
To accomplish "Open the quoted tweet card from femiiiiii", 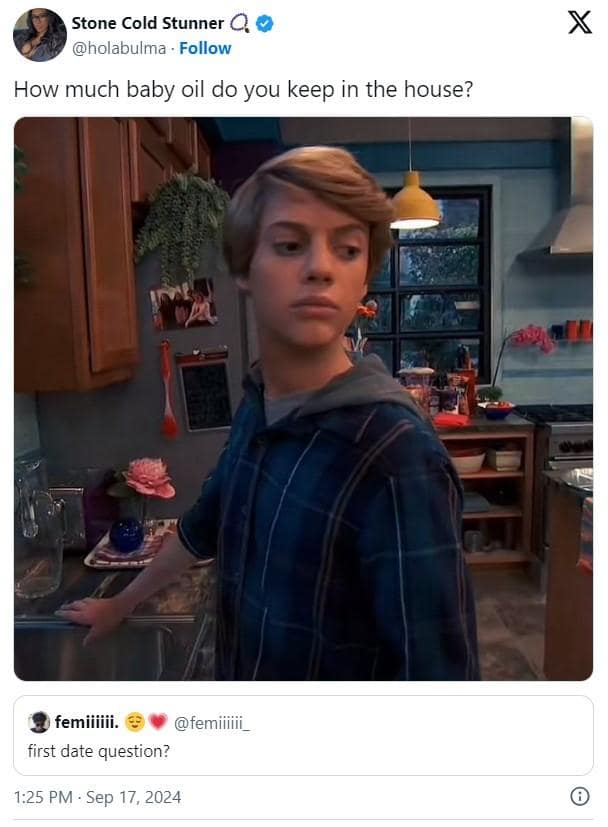I will (x=303, y=735).
